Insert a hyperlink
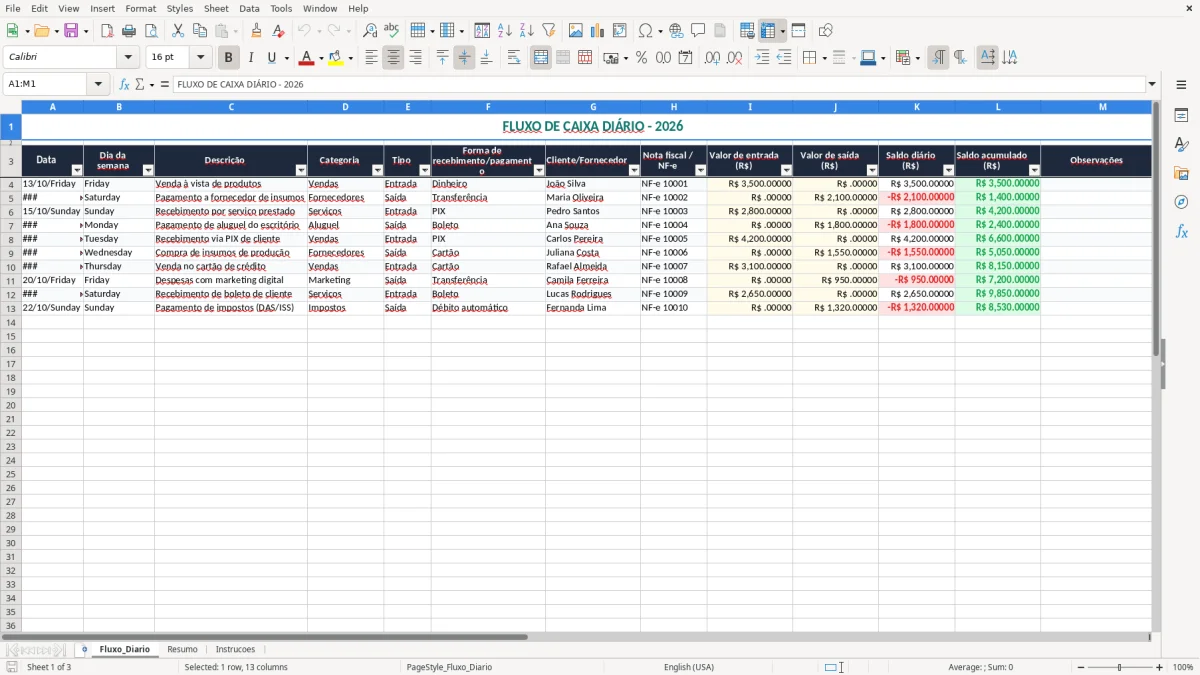This screenshot has width=1200, height=675. 677,31
